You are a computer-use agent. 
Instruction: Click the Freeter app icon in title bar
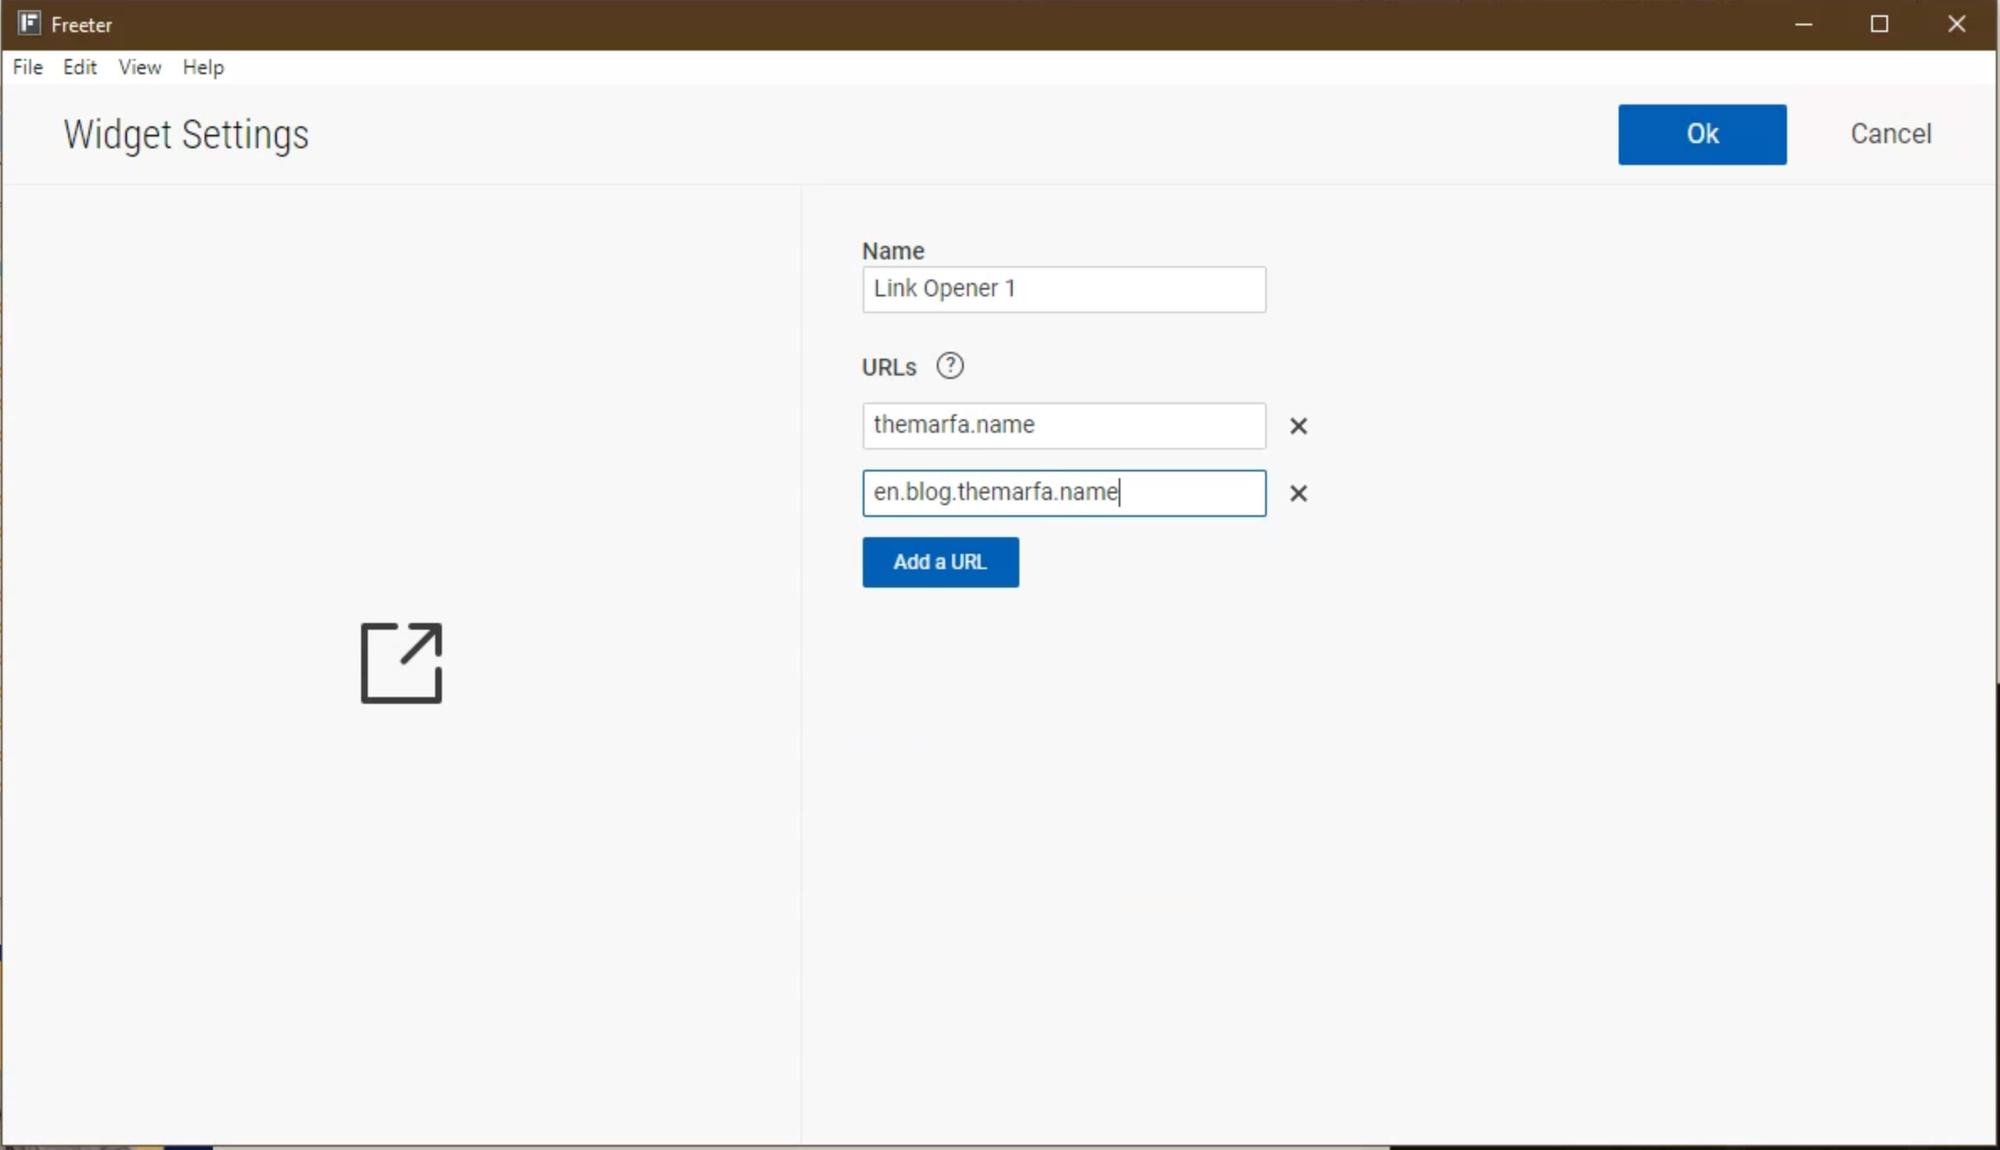pos(29,23)
